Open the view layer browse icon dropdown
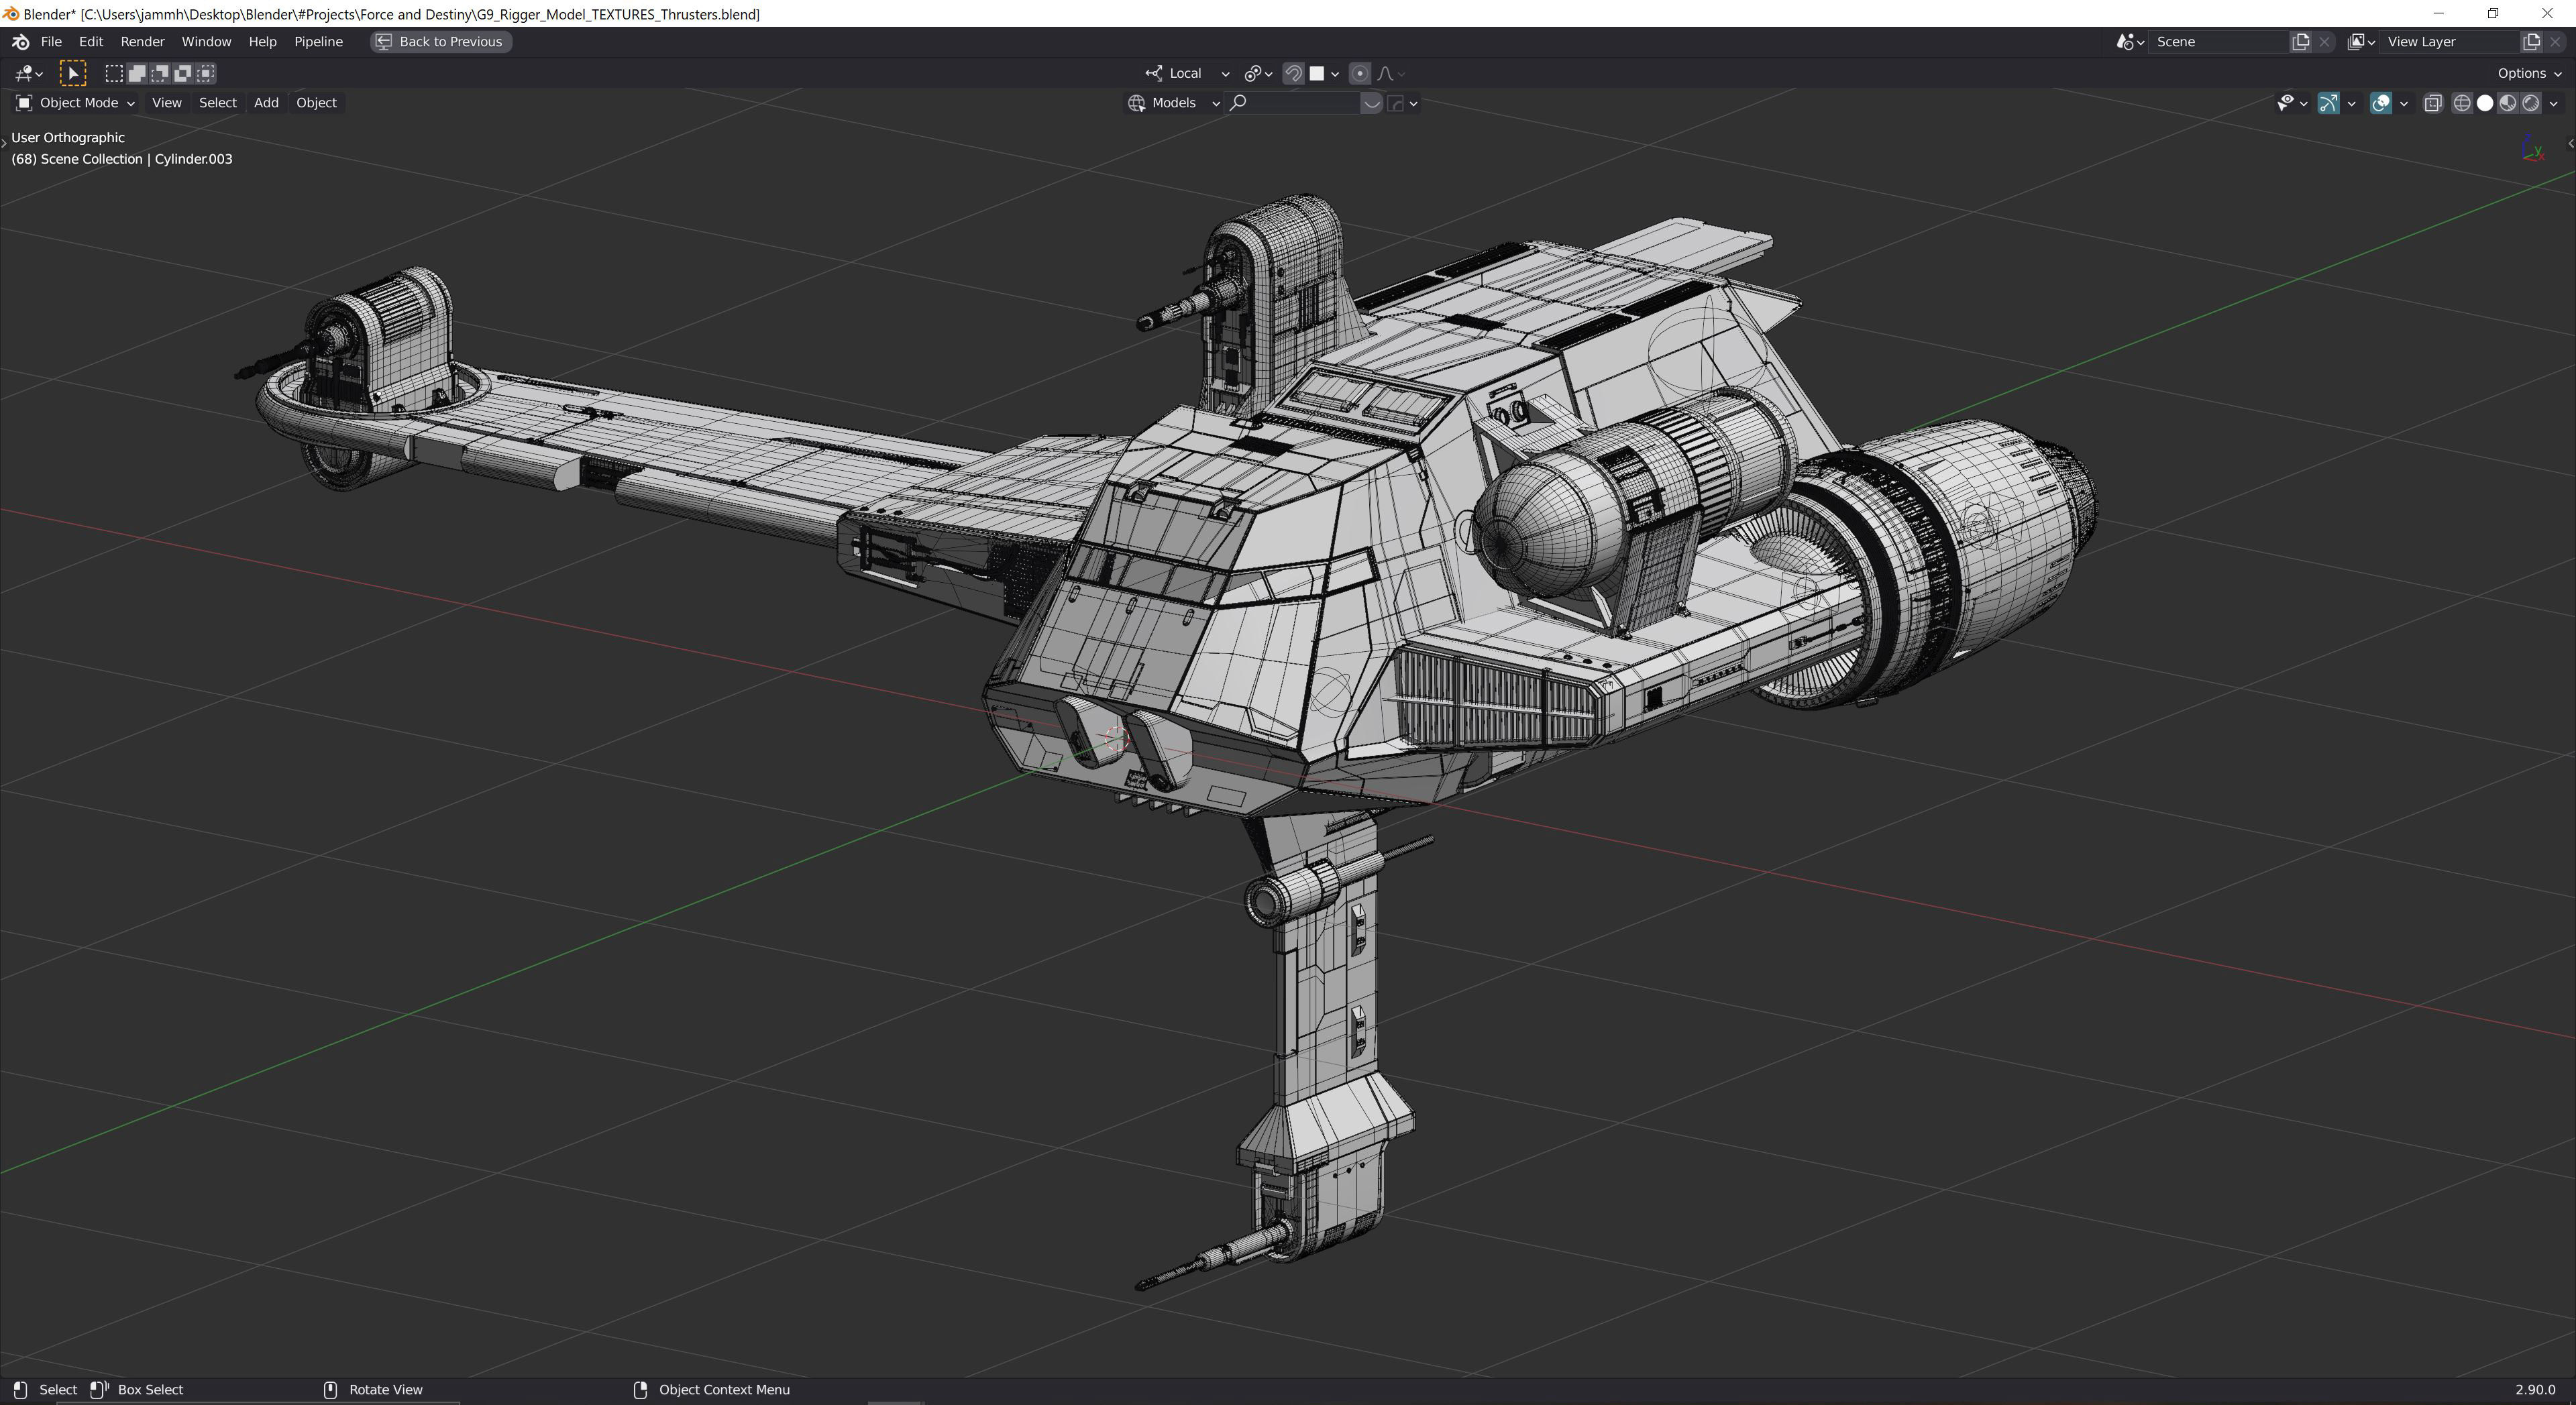Screen dimensions: 2576x1405 pyautogui.click(x=2361, y=42)
